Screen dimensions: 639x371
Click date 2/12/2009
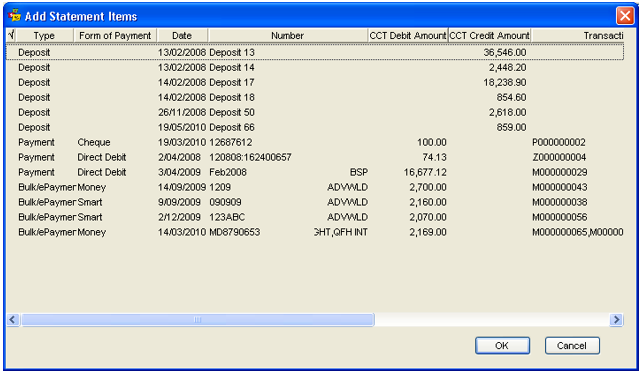pos(179,217)
